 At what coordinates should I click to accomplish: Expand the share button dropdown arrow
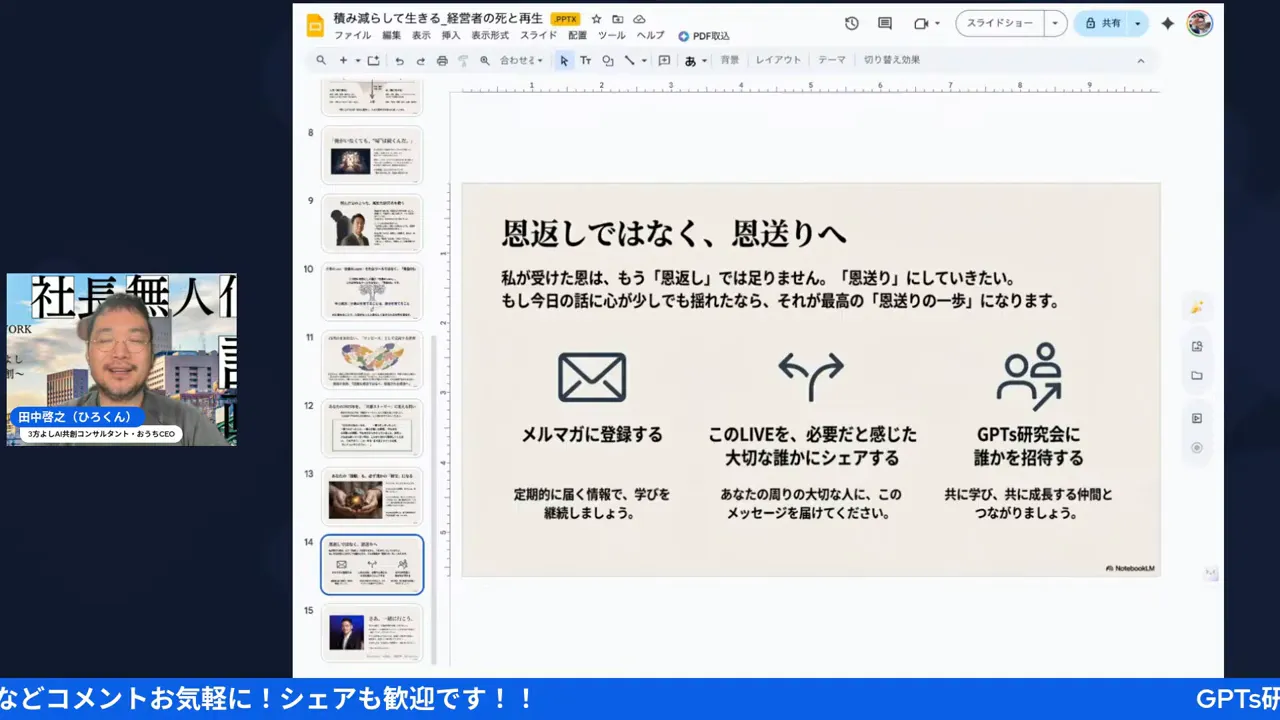[x=1137, y=23]
